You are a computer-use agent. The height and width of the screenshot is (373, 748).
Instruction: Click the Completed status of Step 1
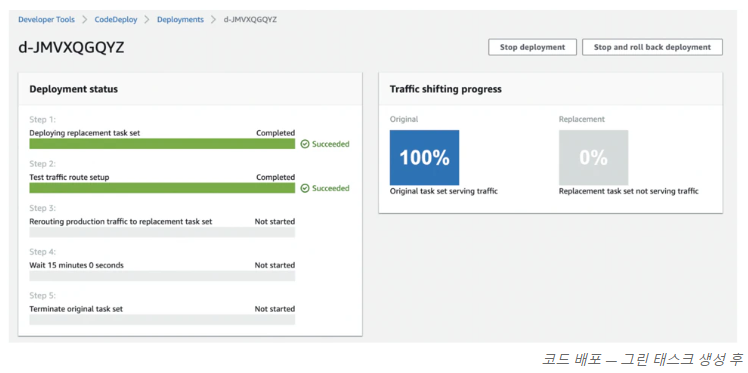click(x=275, y=133)
